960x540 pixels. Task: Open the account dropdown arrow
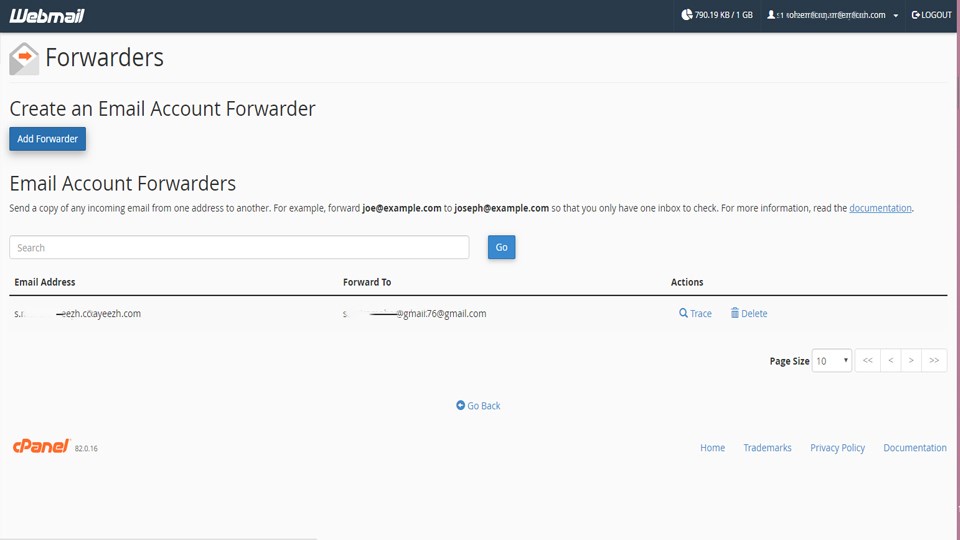(896, 15)
